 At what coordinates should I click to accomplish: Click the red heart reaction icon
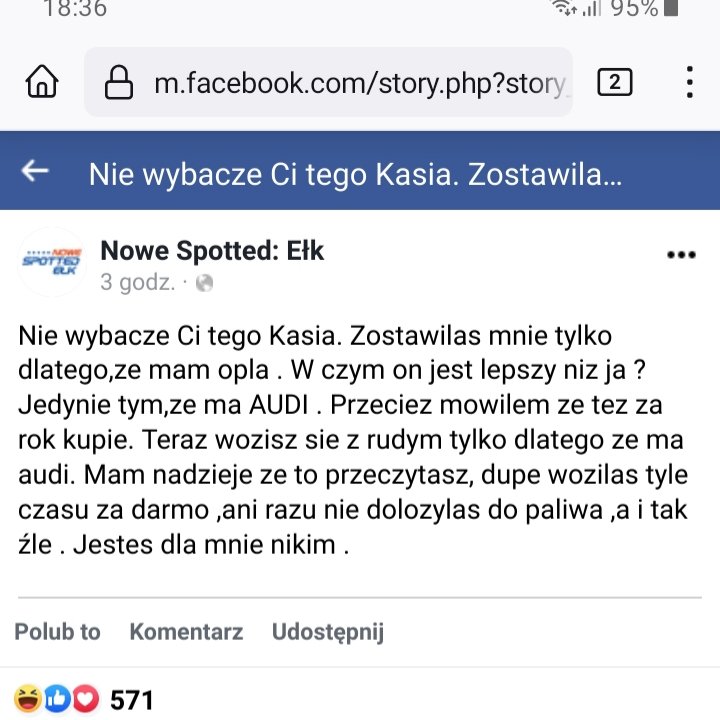(86, 699)
